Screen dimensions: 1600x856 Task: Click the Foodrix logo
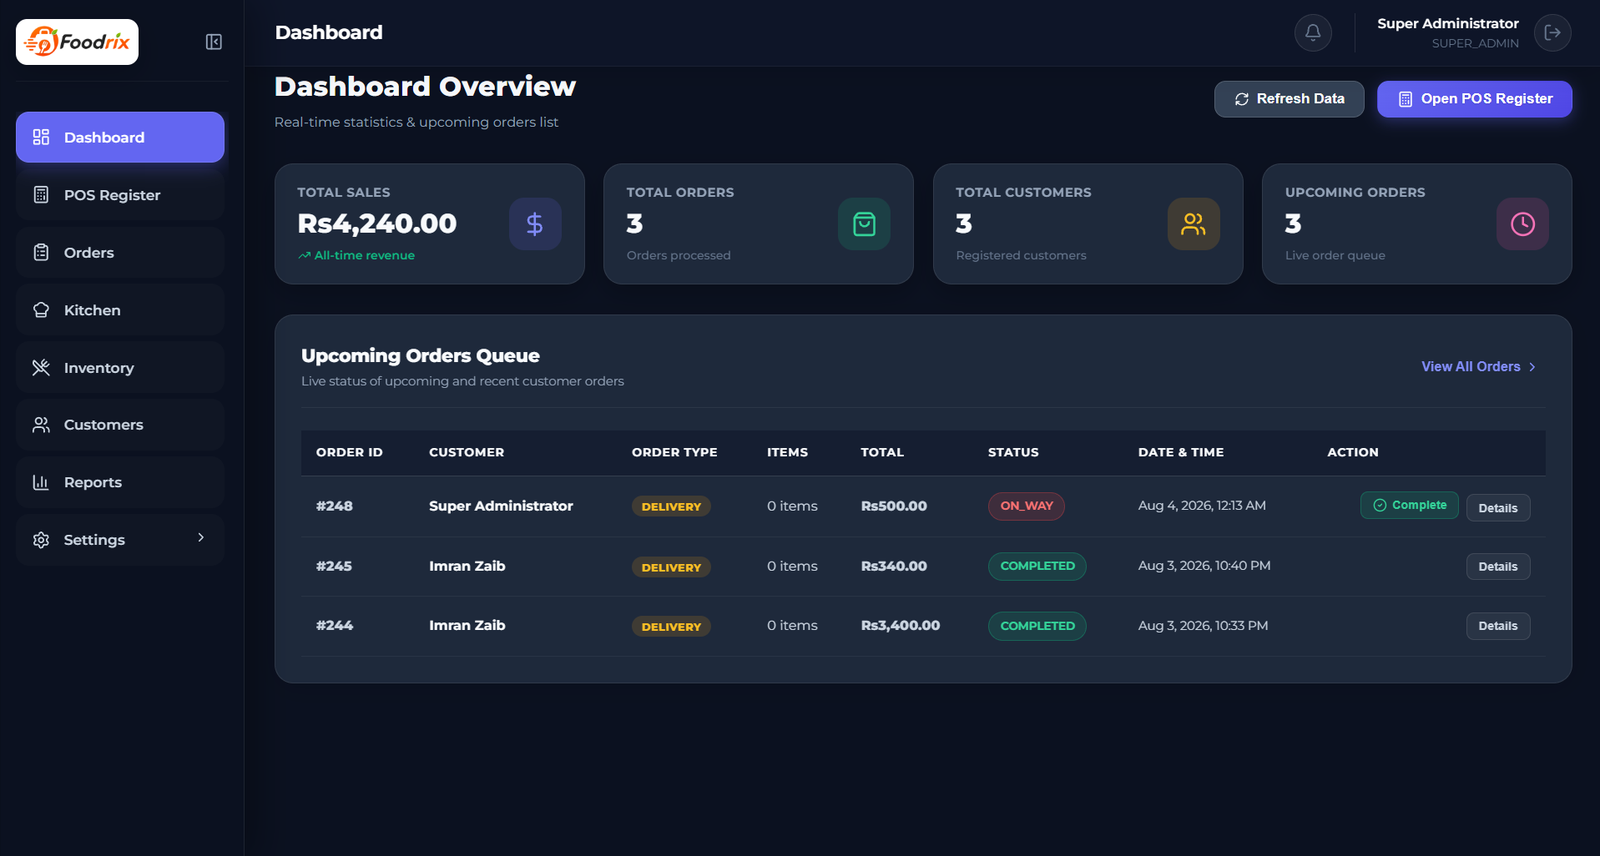(77, 42)
